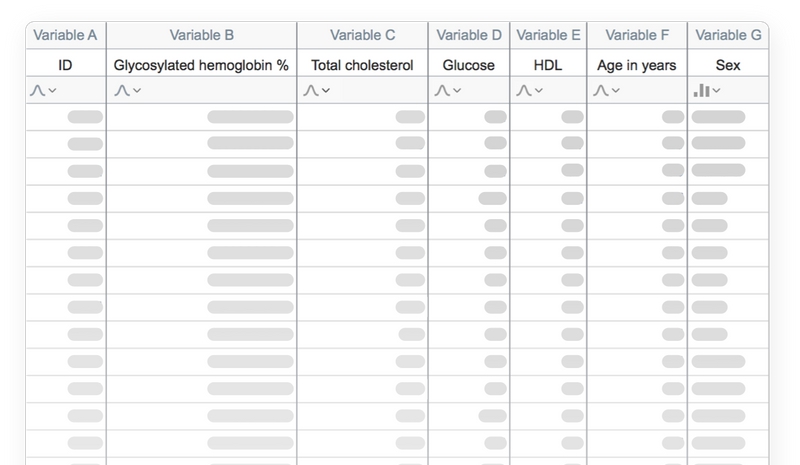Expand the type dropdown chevron under Glucose
This screenshot has width=800, height=465.
[x=457, y=91]
